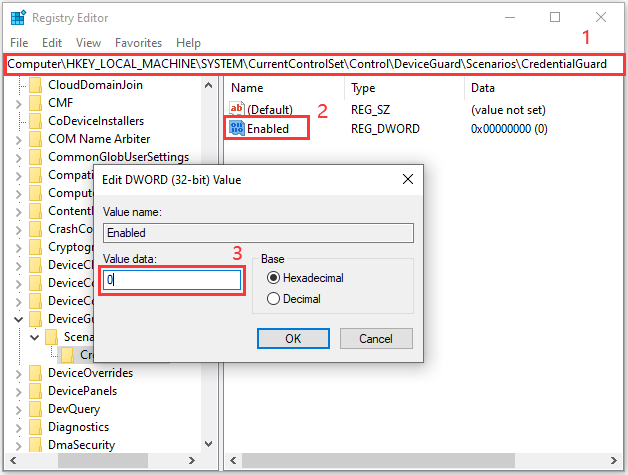Click the Registry Editor app icon in title bar
This screenshot has height=475, width=628.
pyautogui.click(x=18, y=18)
